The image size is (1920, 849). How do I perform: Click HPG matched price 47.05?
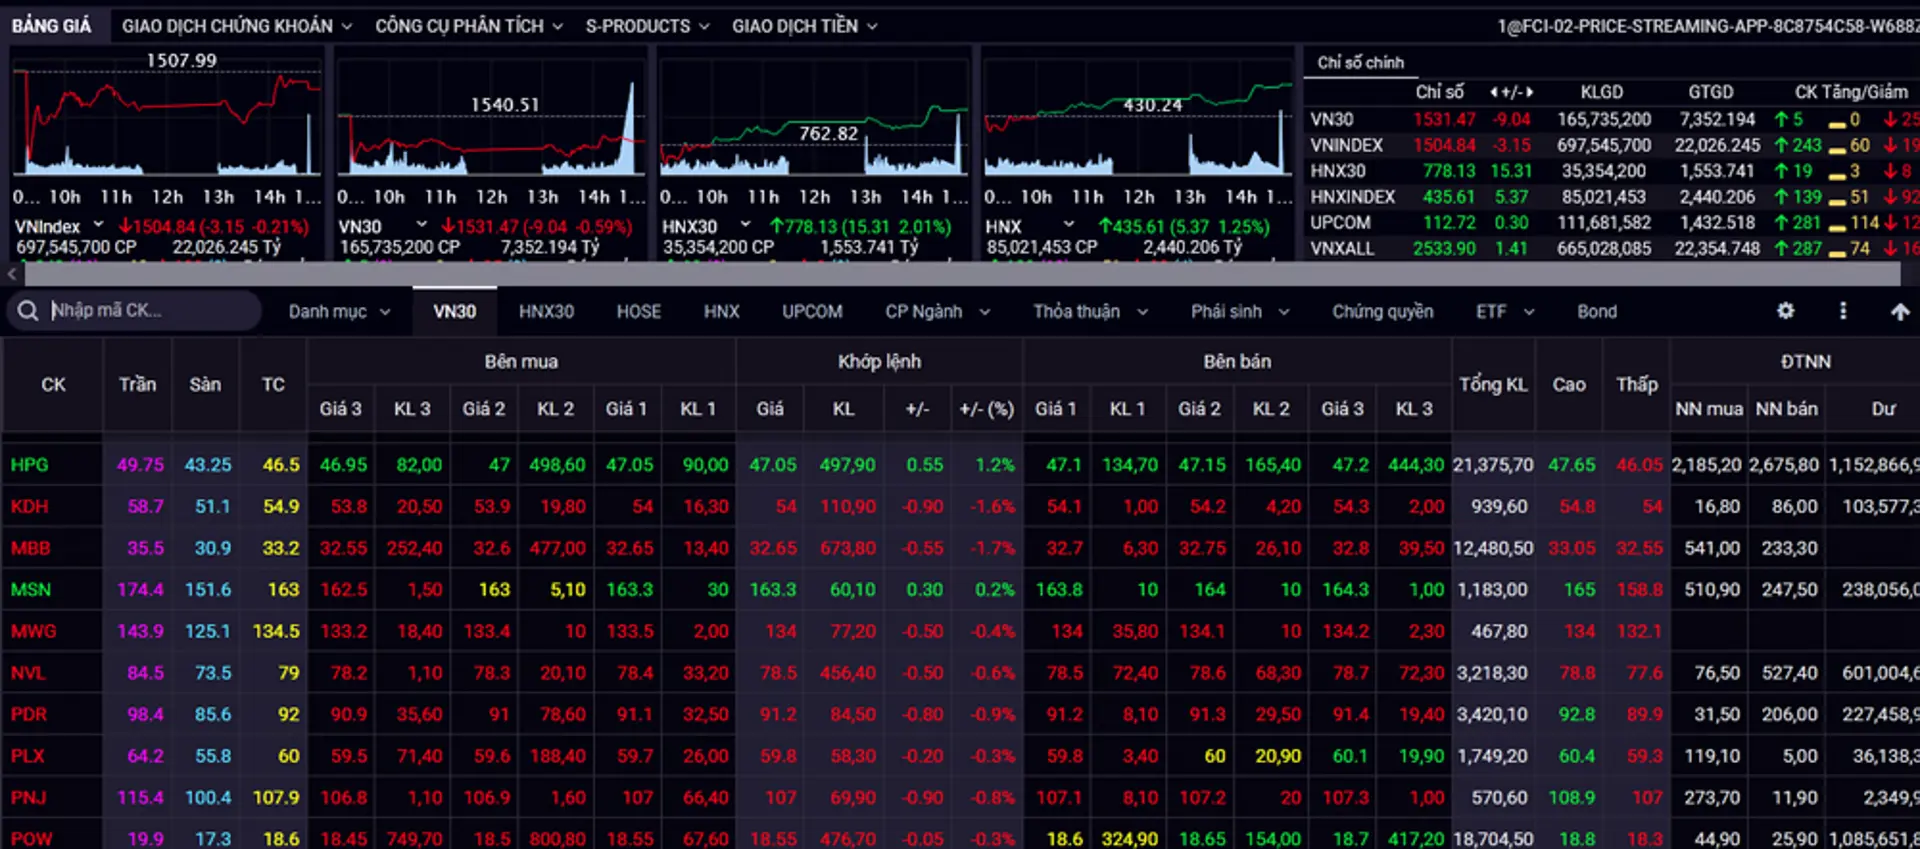point(773,465)
